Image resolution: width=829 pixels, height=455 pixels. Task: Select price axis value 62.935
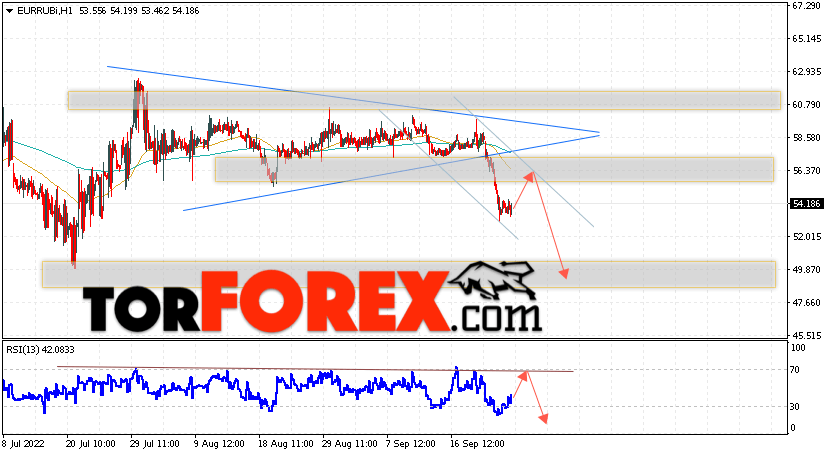pos(806,71)
